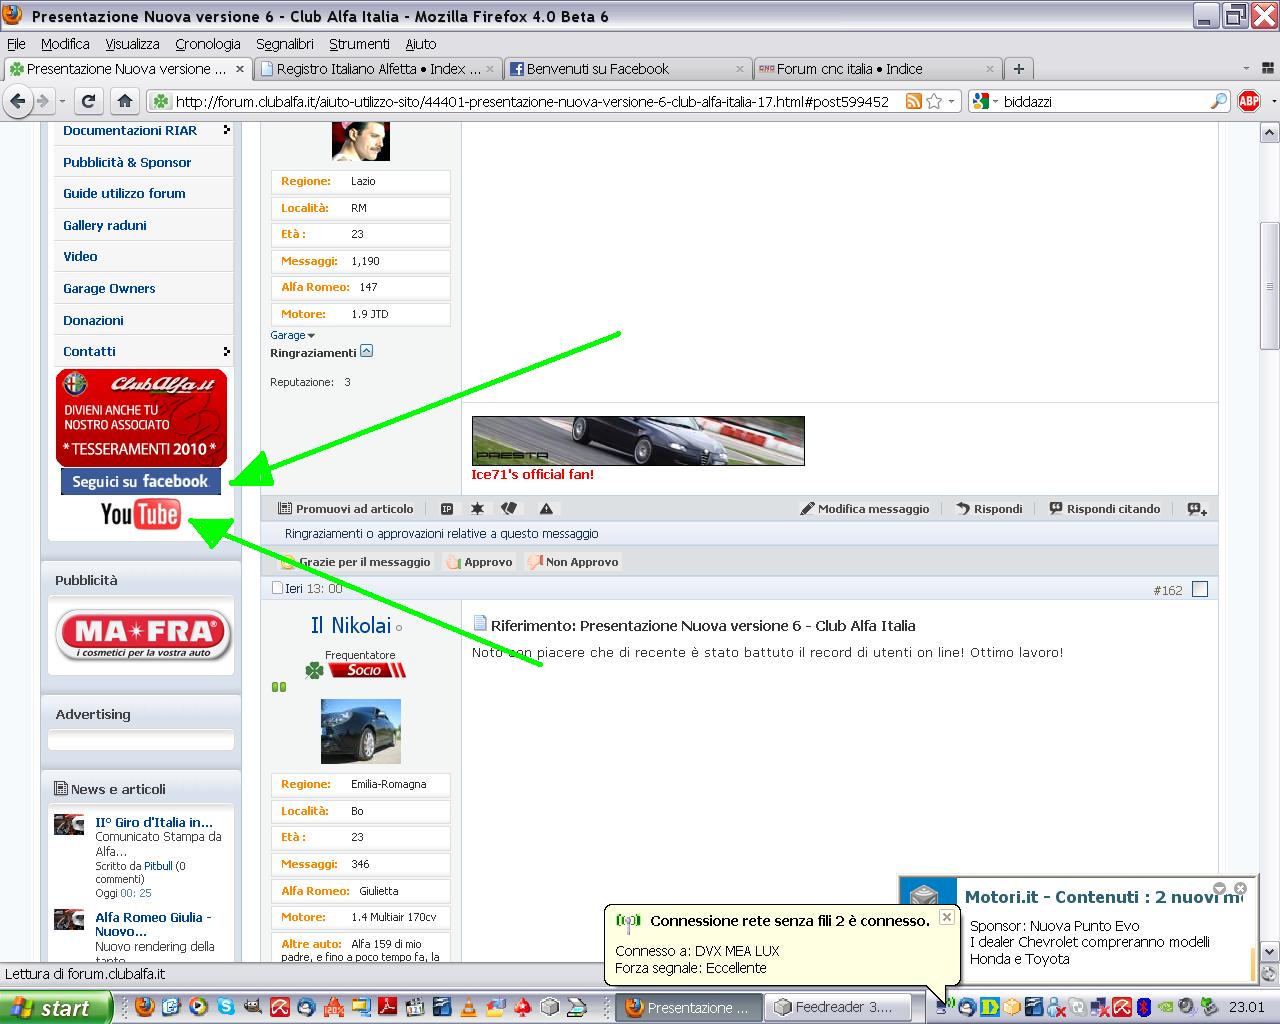1280x1024 pixels.
Task: Open the Adblock Plus icon
Action: pyautogui.click(x=1249, y=101)
